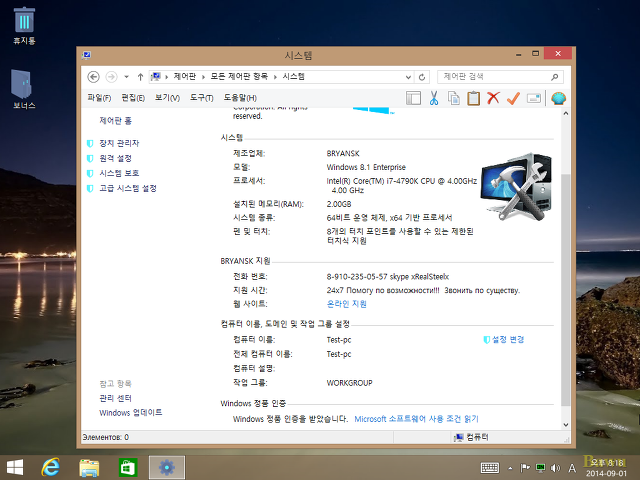Open Windows Store from taskbar
The image size is (640, 480).
[x=128, y=467]
